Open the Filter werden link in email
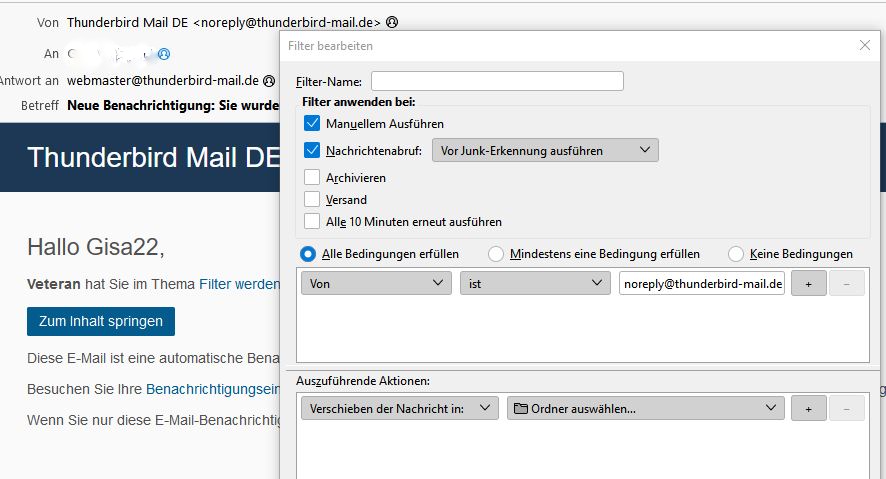 pyautogui.click(x=239, y=284)
